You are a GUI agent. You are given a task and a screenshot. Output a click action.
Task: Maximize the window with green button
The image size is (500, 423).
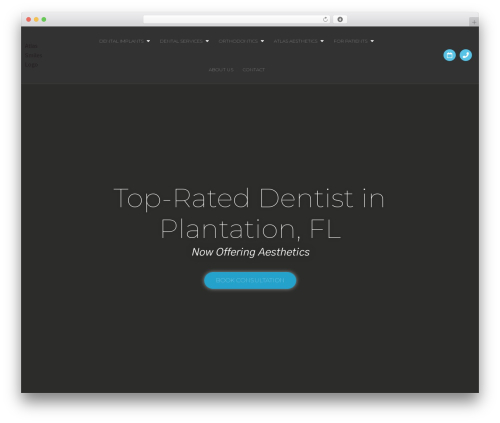click(44, 19)
